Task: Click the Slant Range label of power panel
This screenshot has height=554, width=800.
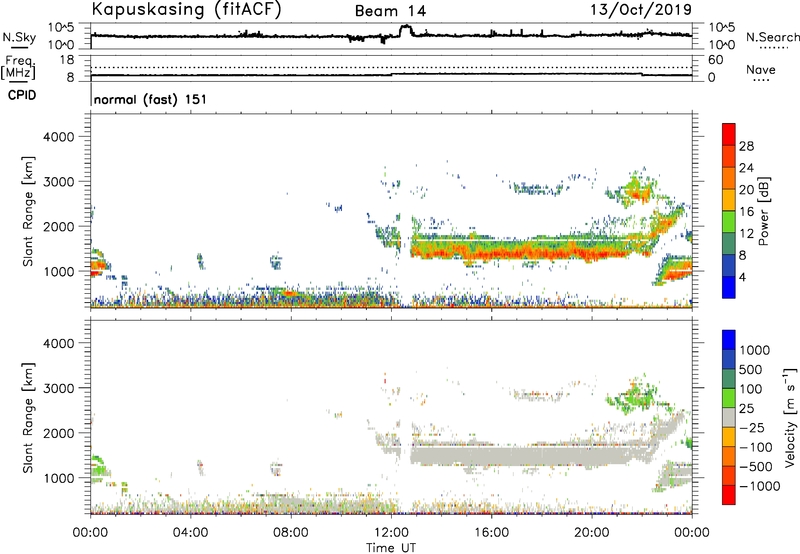Action: 28,211
